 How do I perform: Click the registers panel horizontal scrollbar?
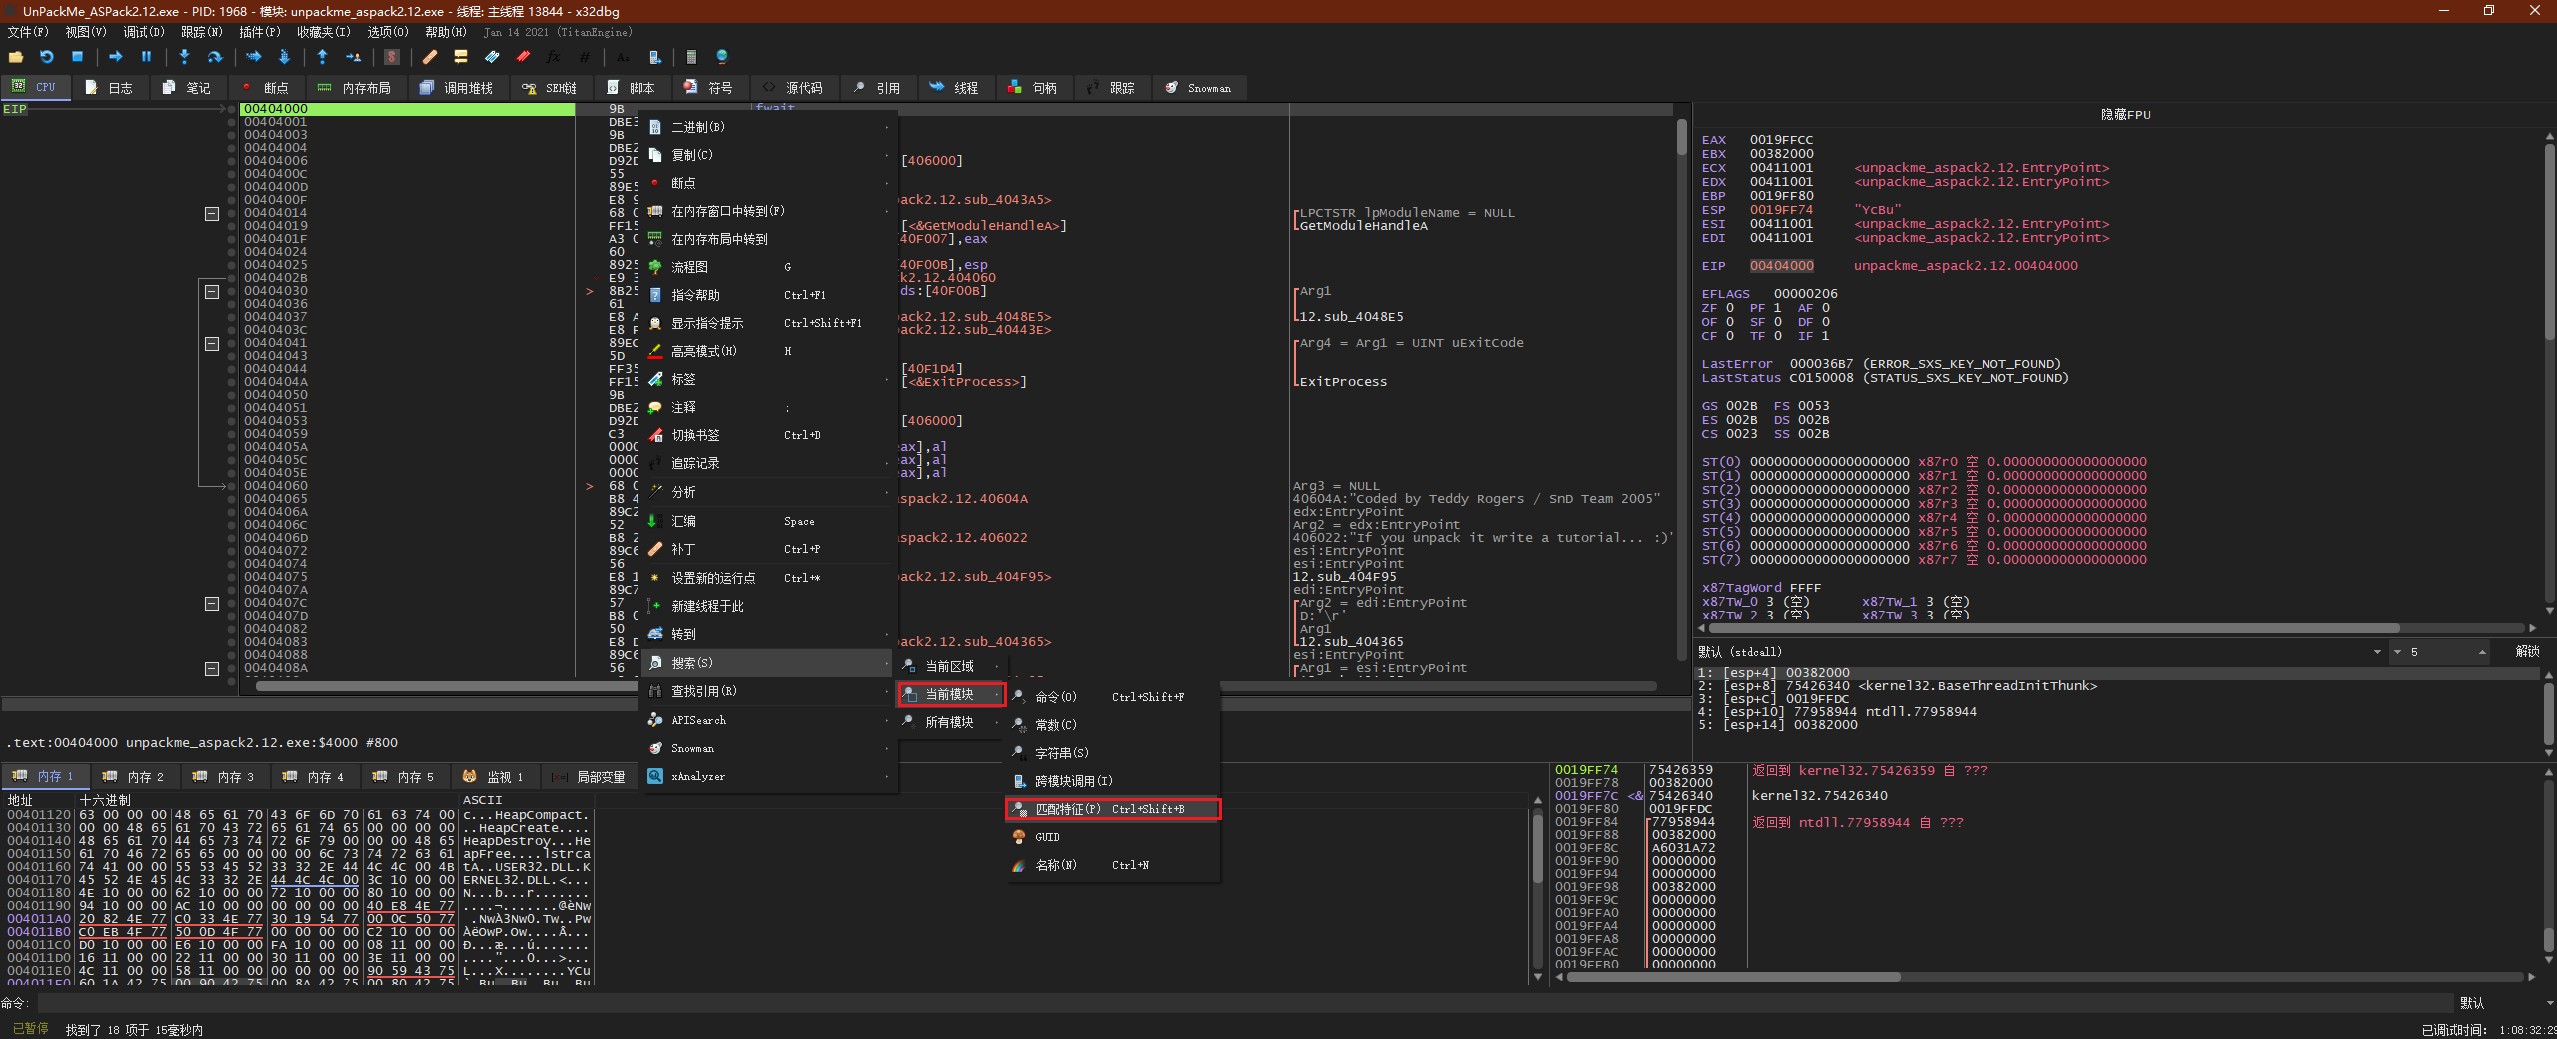coord(2054,628)
